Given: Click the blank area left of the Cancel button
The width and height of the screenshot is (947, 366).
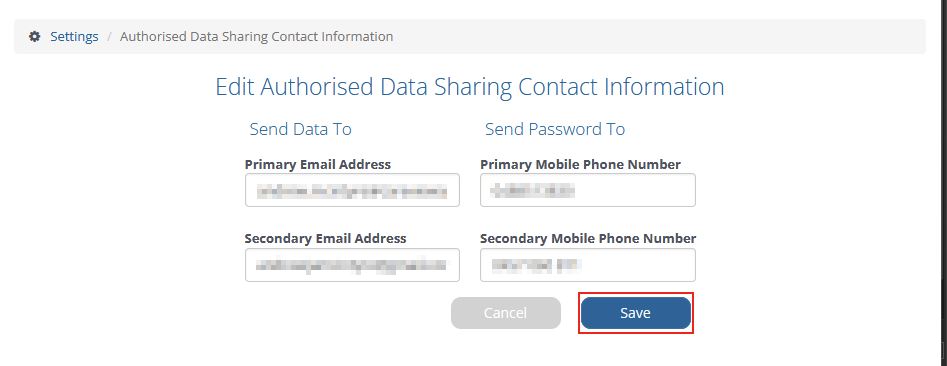Looking at the screenshot, I should [x=344, y=313].
